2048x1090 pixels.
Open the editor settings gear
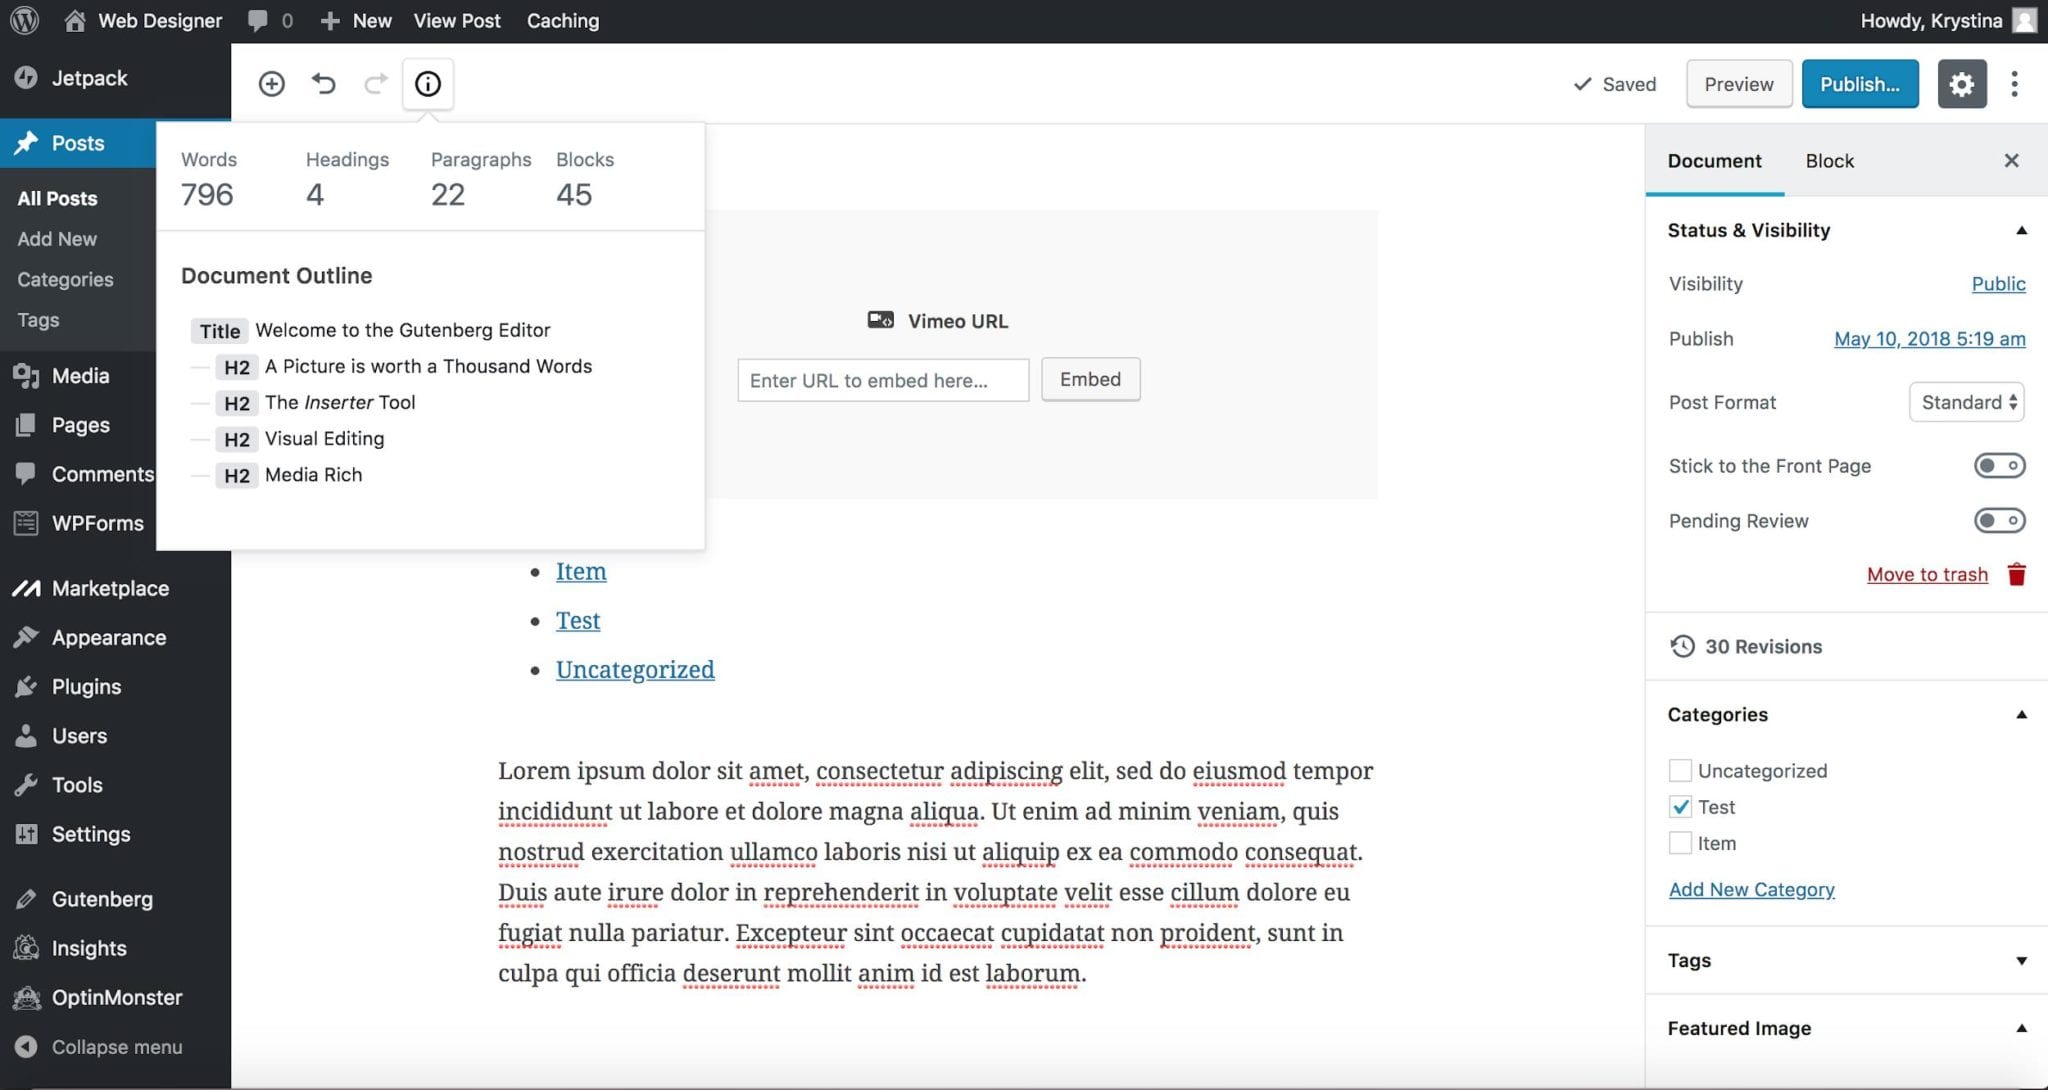click(x=1962, y=84)
